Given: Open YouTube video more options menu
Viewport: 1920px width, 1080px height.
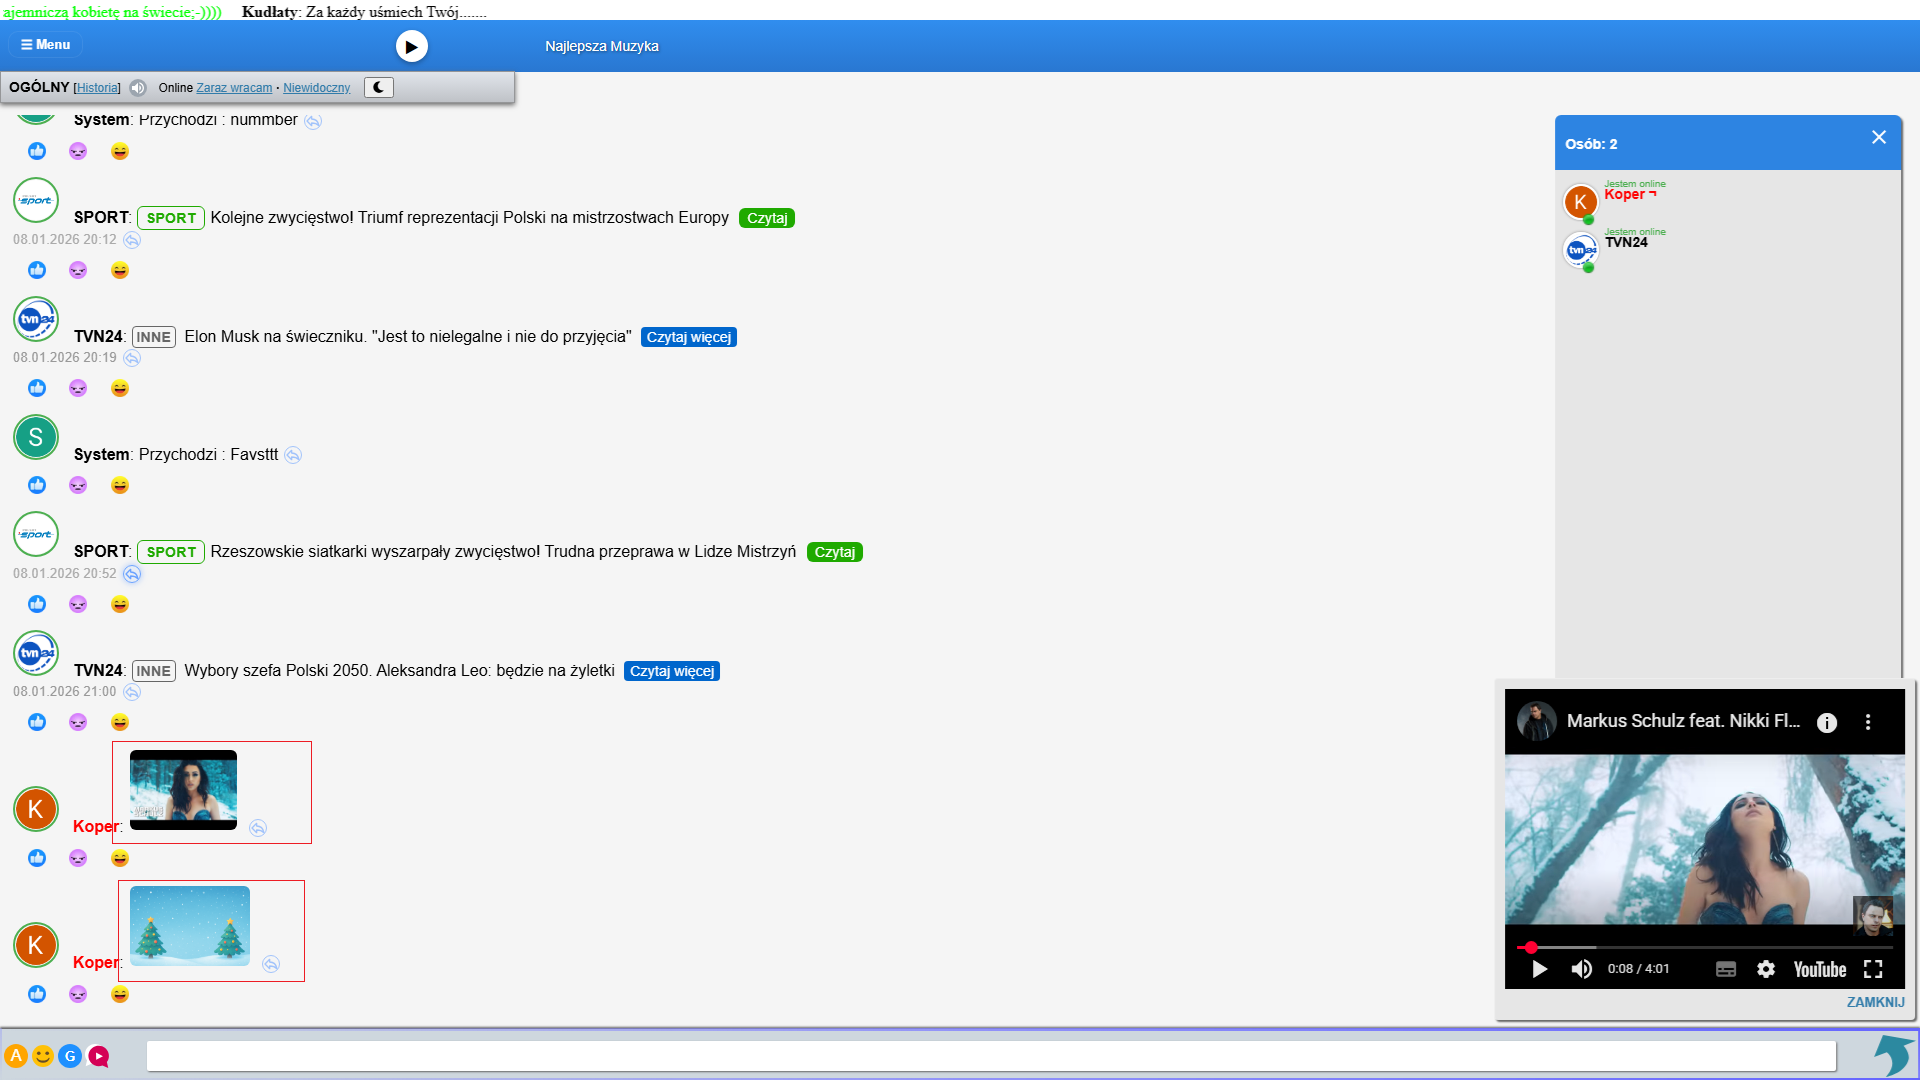Looking at the screenshot, I should [x=1867, y=722].
